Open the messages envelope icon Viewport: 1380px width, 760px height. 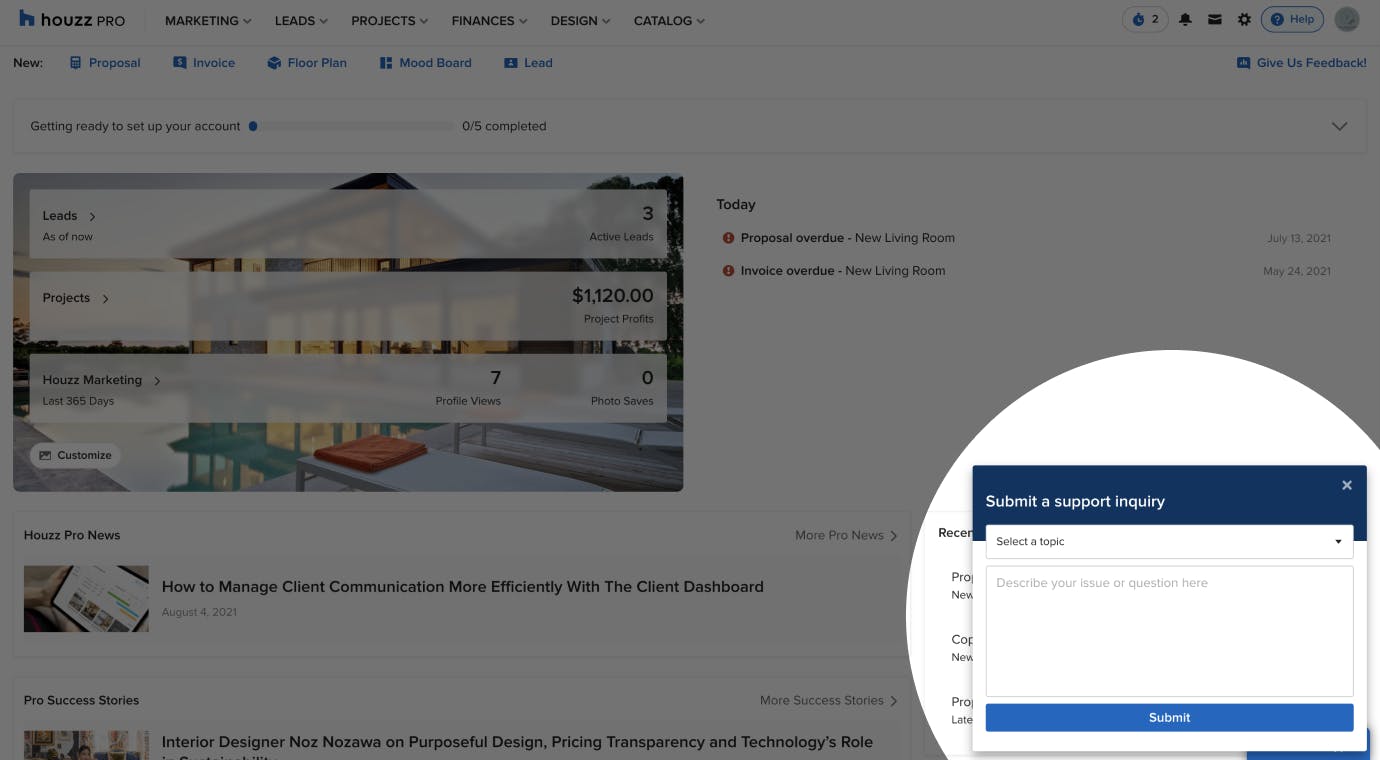[1214, 20]
